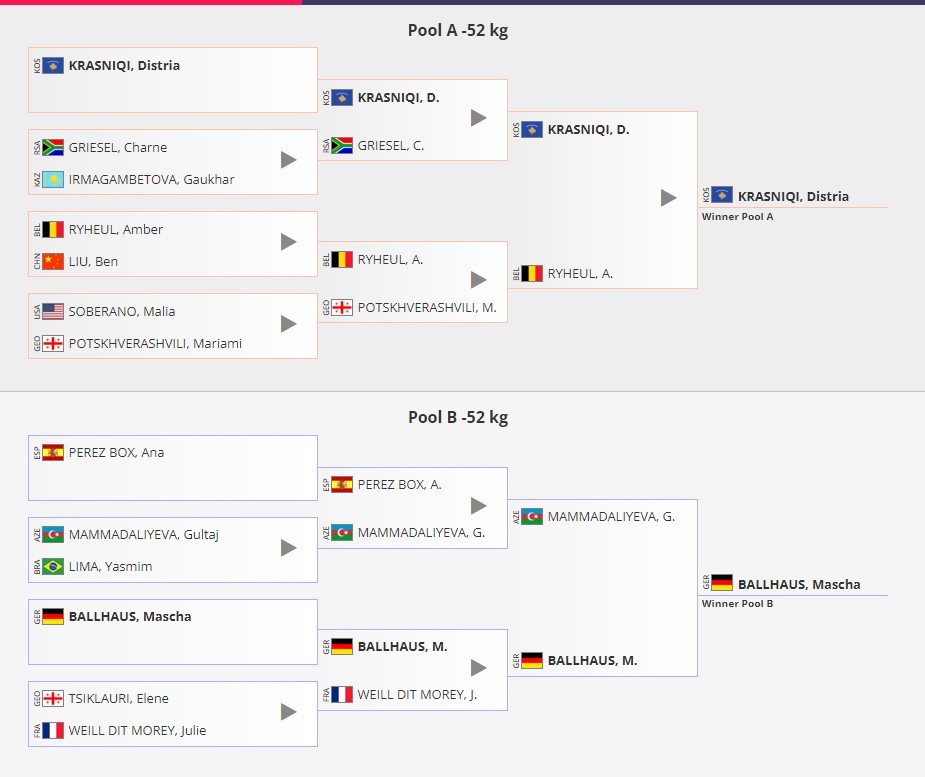Click play arrow for Mammadaliyeva vs Lima match

(x=288, y=548)
